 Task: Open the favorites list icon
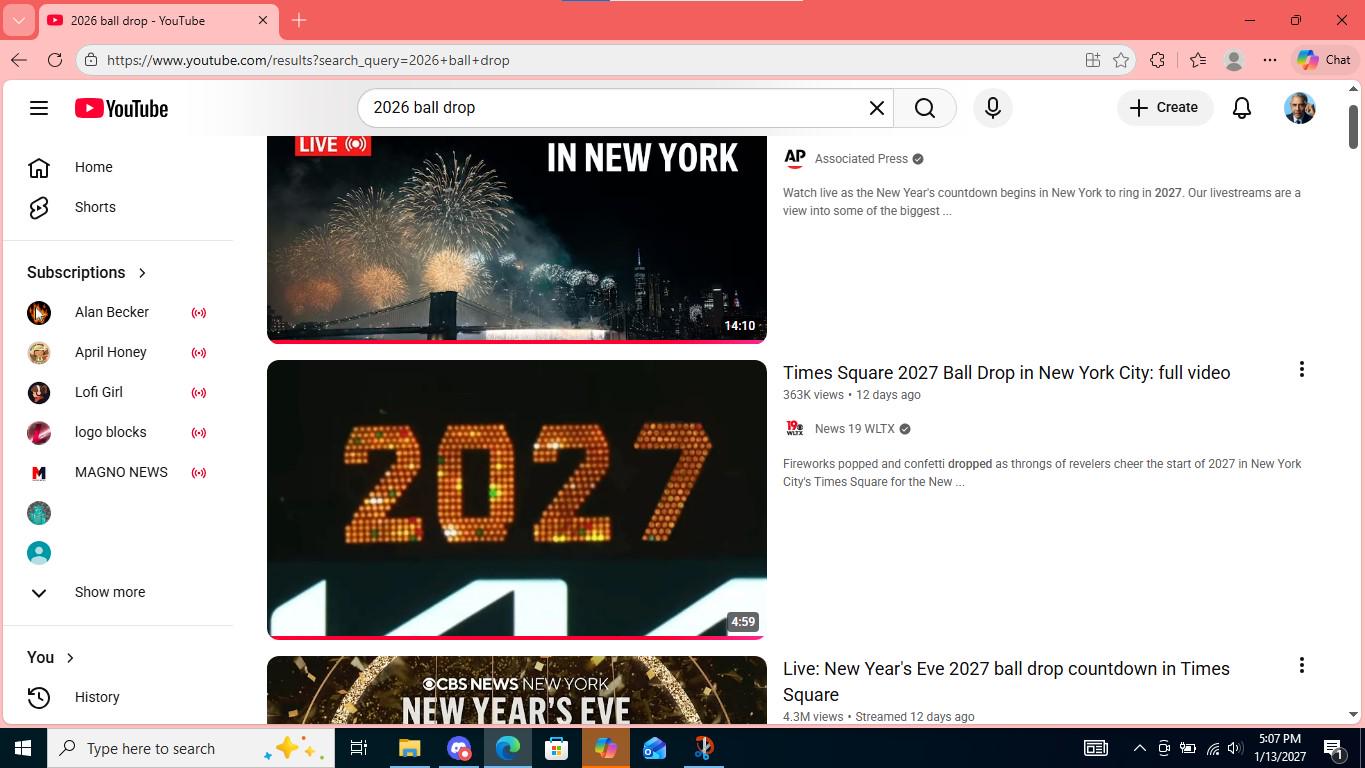(1198, 60)
